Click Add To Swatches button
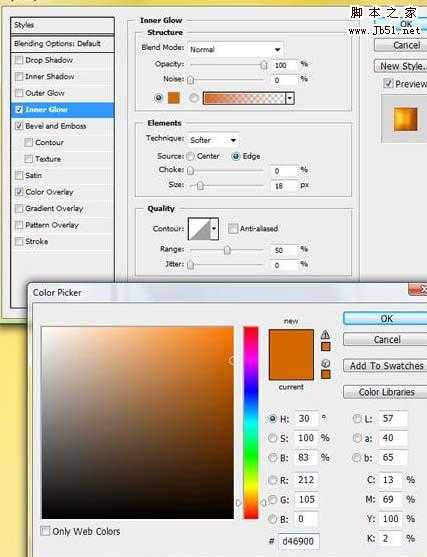427x557 pixels. (x=385, y=366)
